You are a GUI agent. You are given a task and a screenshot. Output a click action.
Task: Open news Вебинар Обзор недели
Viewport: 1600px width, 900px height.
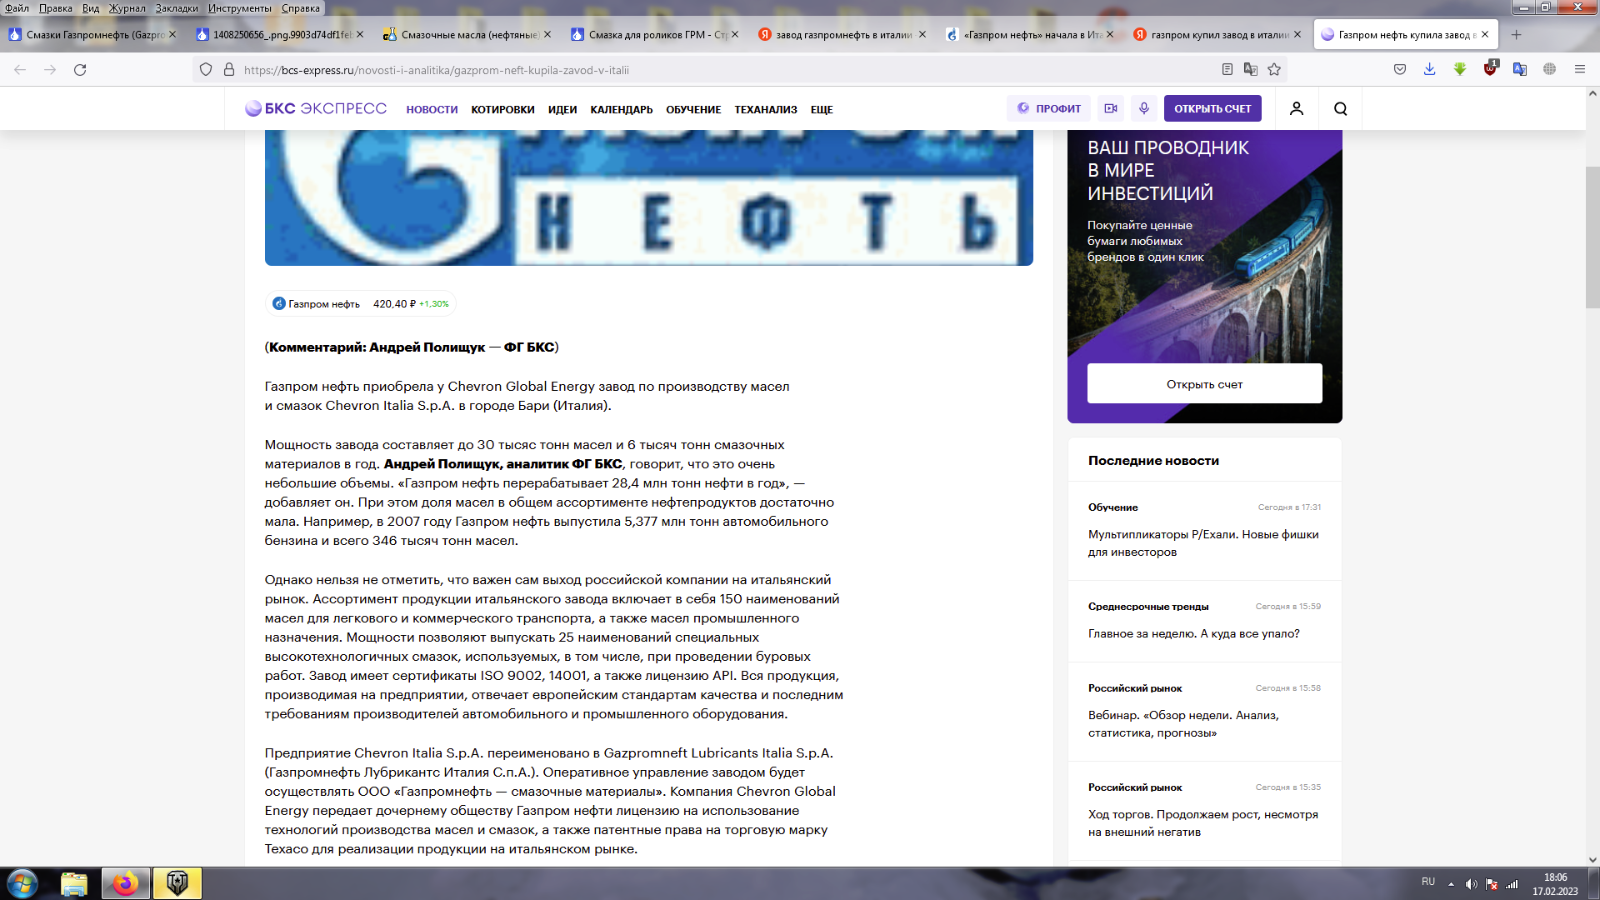click(x=1183, y=724)
